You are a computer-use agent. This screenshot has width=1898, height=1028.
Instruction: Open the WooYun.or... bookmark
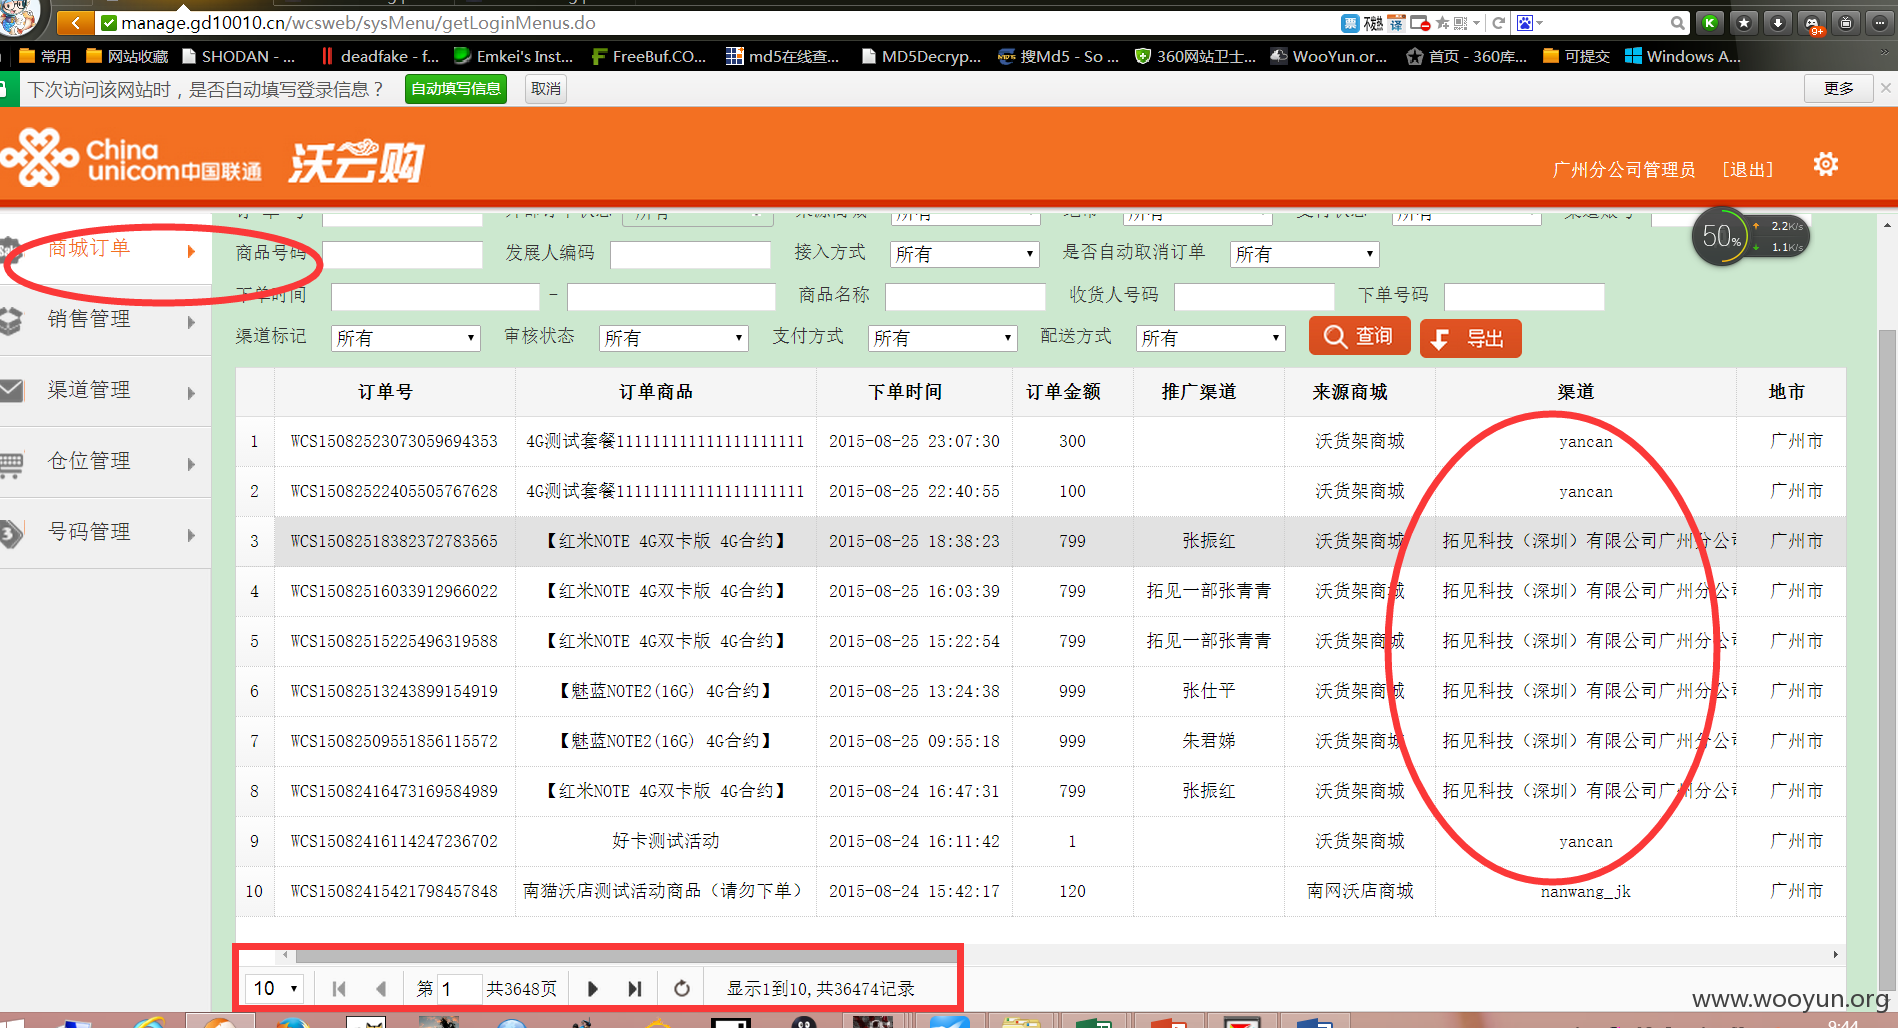pyautogui.click(x=1329, y=56)
